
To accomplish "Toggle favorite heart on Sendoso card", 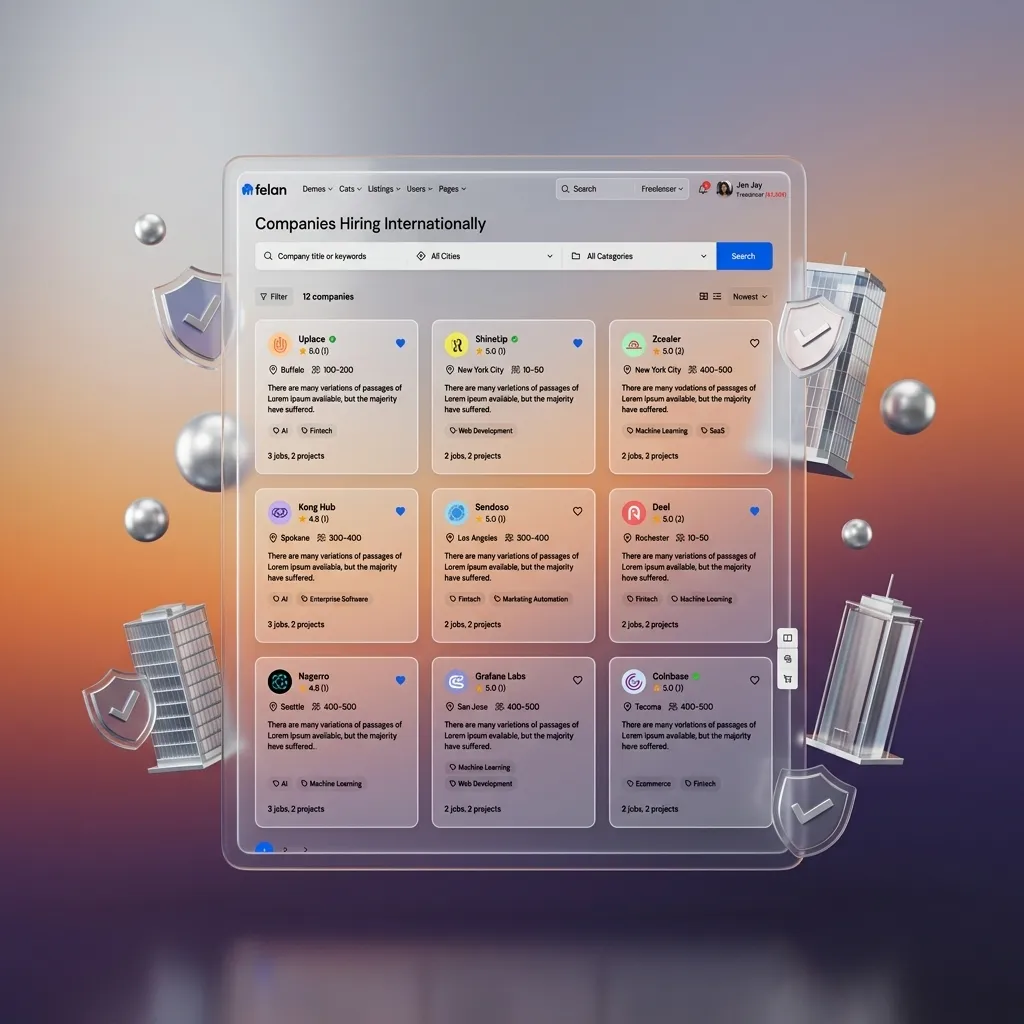I will [577, 511].
